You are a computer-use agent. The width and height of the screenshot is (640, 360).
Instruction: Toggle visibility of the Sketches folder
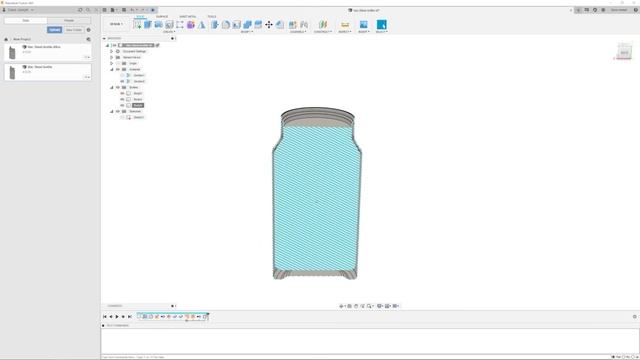tap(118, 111)
